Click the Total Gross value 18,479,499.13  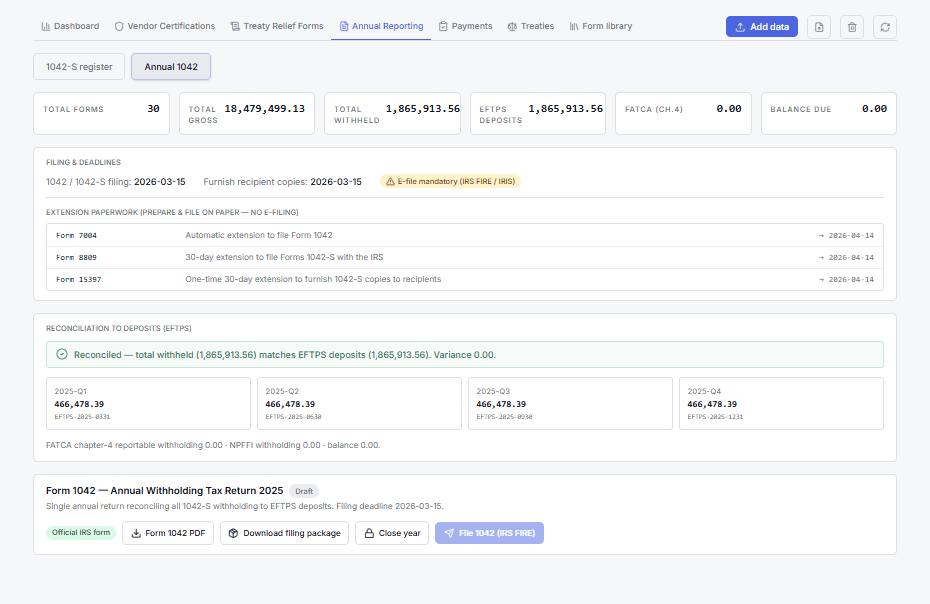(265, 109)
